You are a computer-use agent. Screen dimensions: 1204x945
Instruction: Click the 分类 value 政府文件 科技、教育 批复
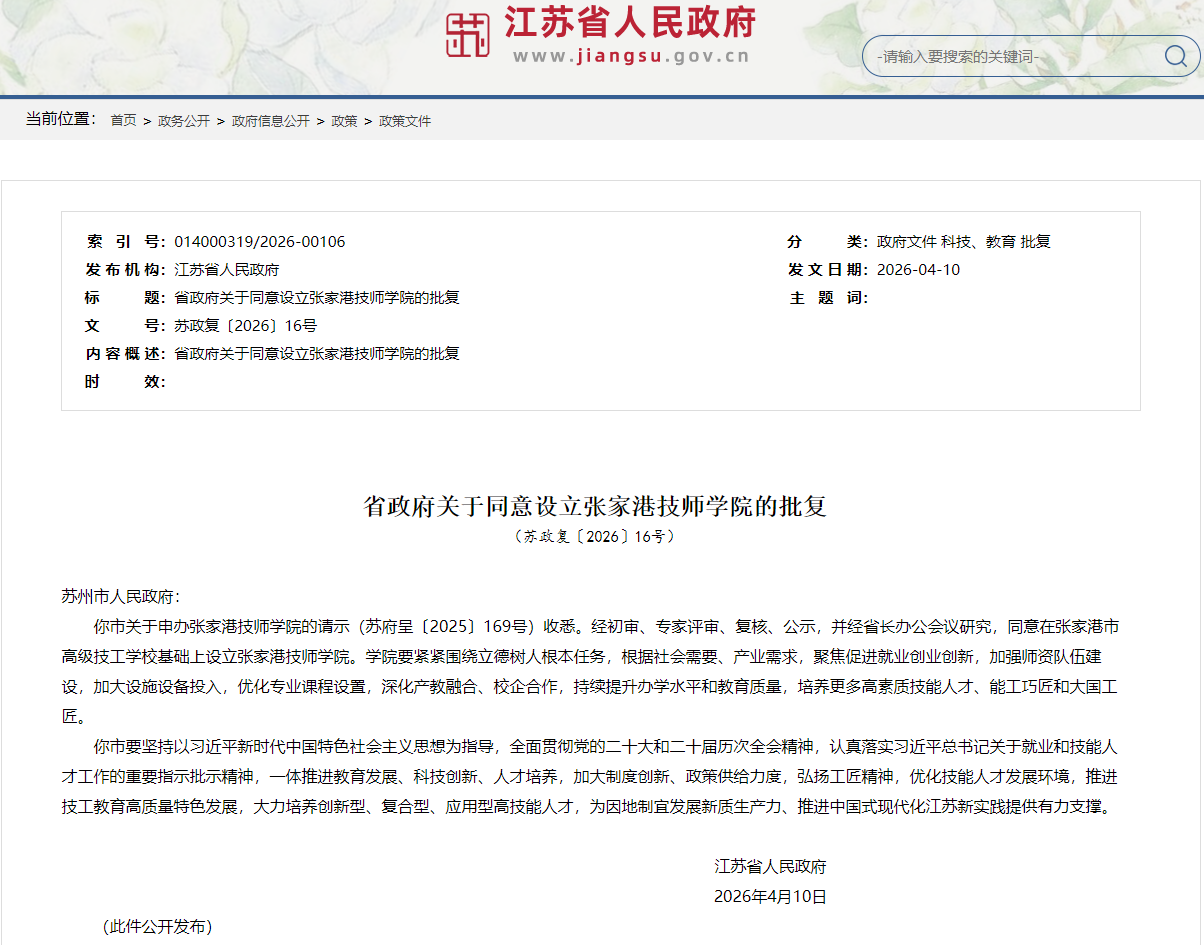[963, 242]
